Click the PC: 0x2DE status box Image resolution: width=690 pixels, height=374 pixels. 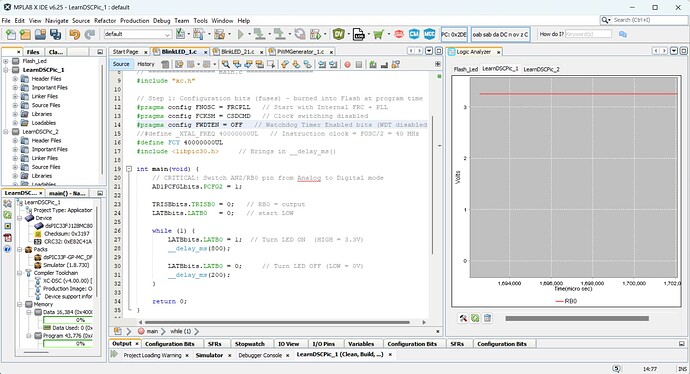point(454,34)
